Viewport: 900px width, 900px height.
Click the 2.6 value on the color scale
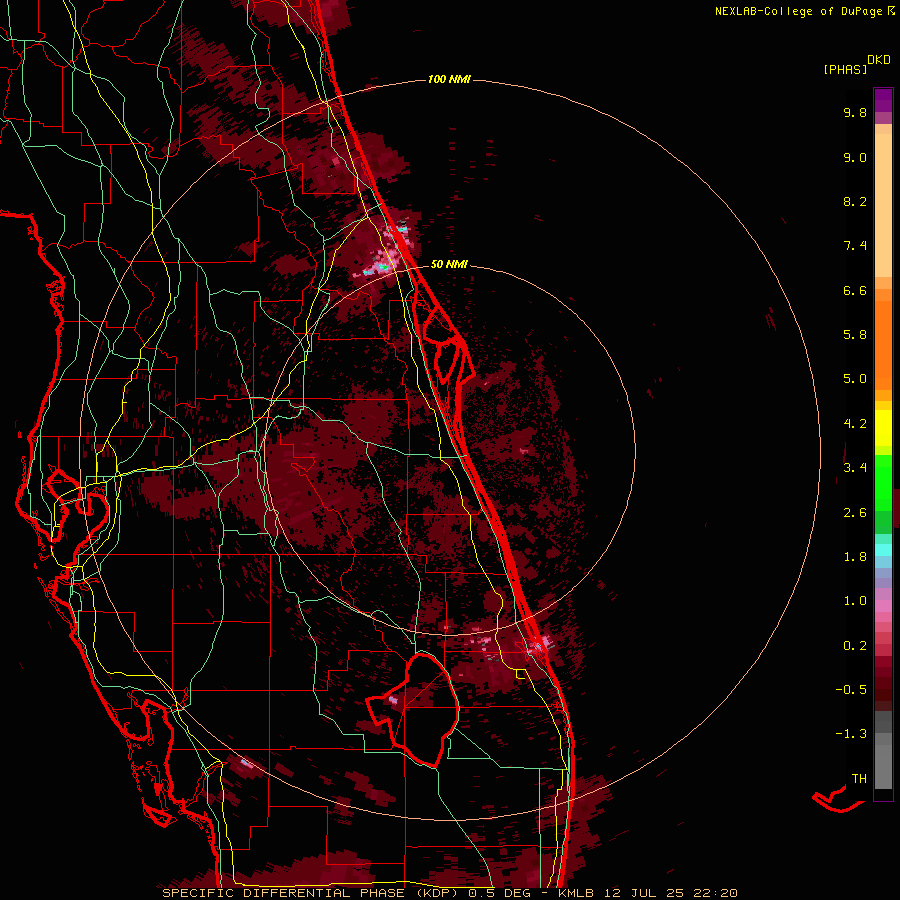coord(855,513)
